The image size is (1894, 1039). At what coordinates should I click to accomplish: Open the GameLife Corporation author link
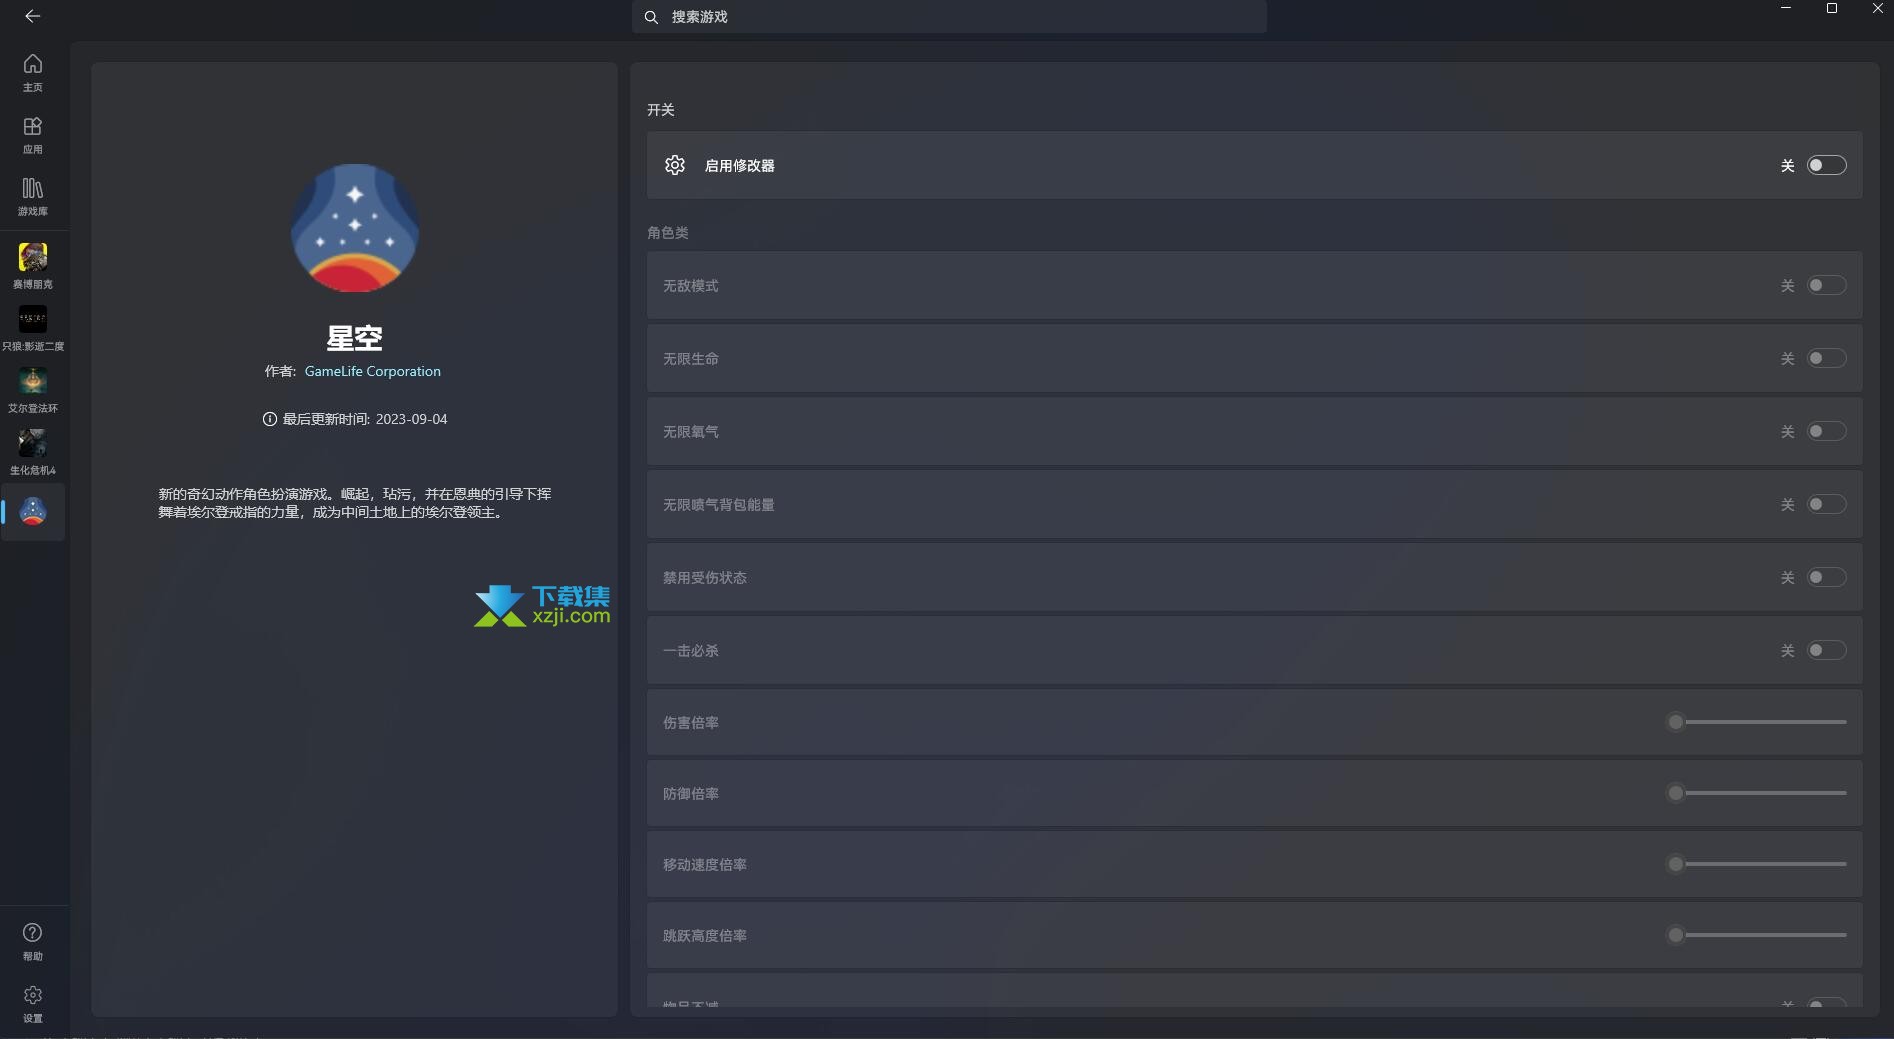click(x=372, y=371)
